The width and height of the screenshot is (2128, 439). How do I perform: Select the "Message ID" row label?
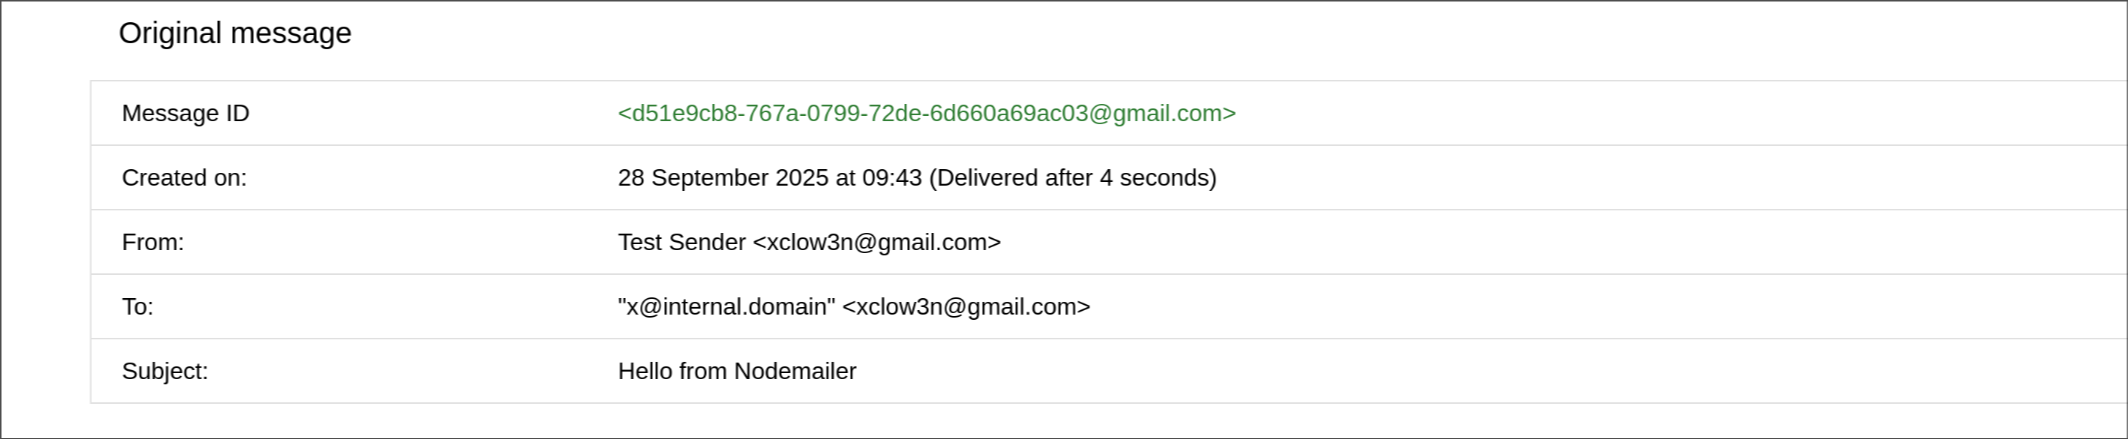coord(185,113)
